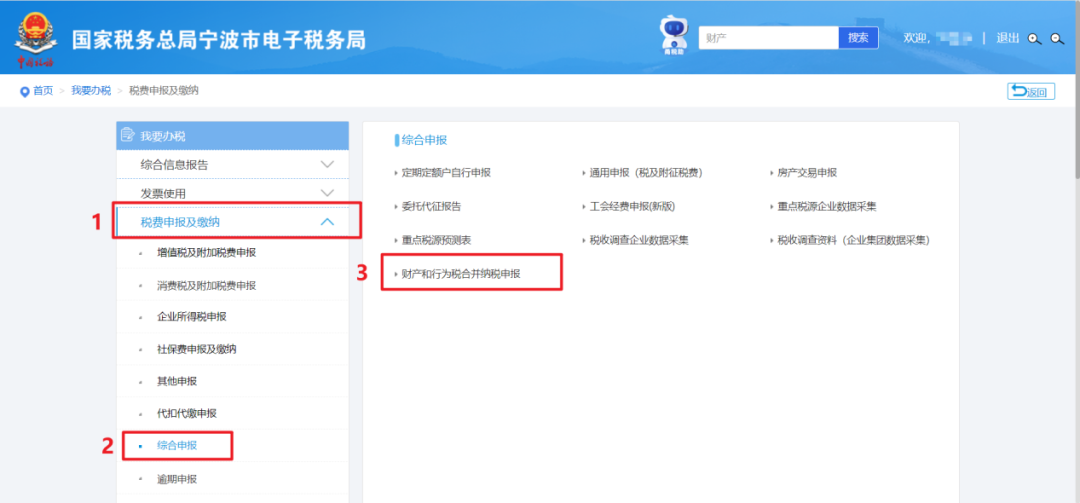The height and width of the screenshot is (503, 1080).
Task: Click the zoom out magnifier icon
Action: [x=1057, y=39]
